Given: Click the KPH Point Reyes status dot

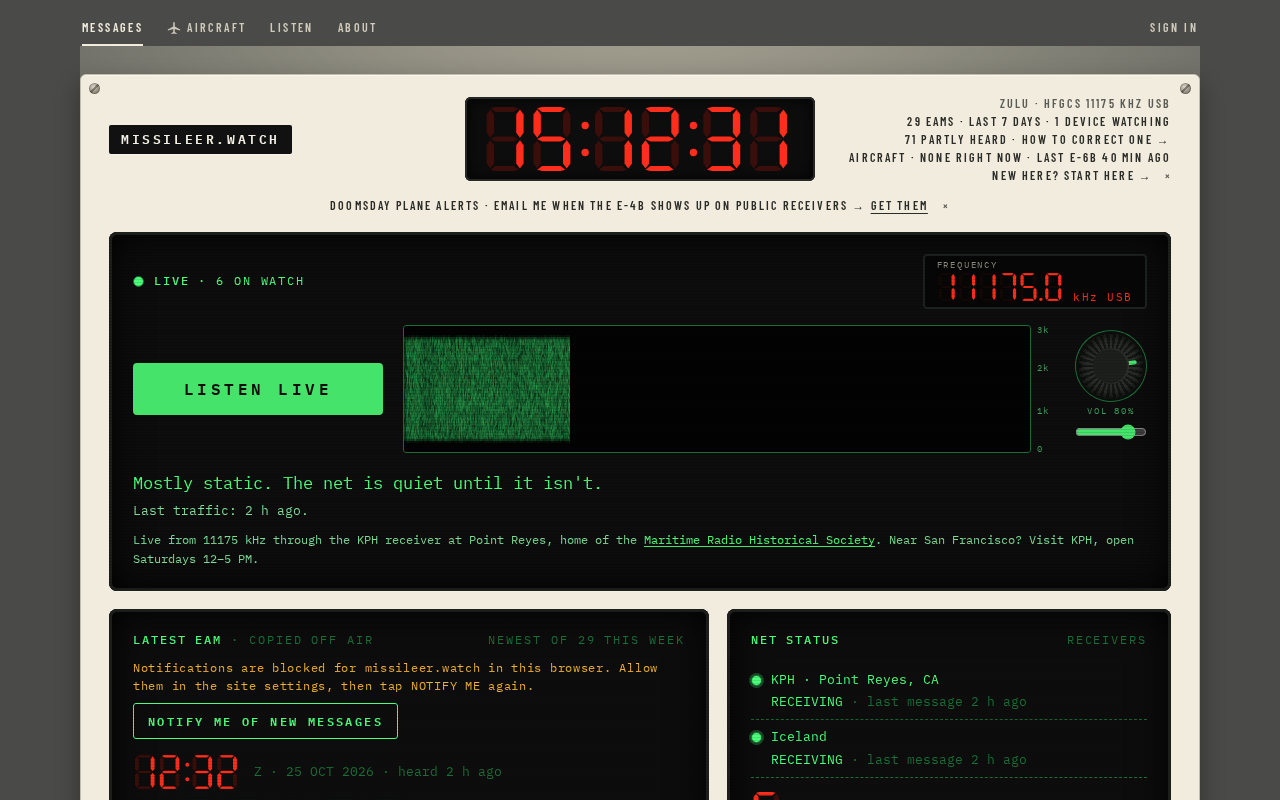Looking at the screenshot, I should coord(757,680).
